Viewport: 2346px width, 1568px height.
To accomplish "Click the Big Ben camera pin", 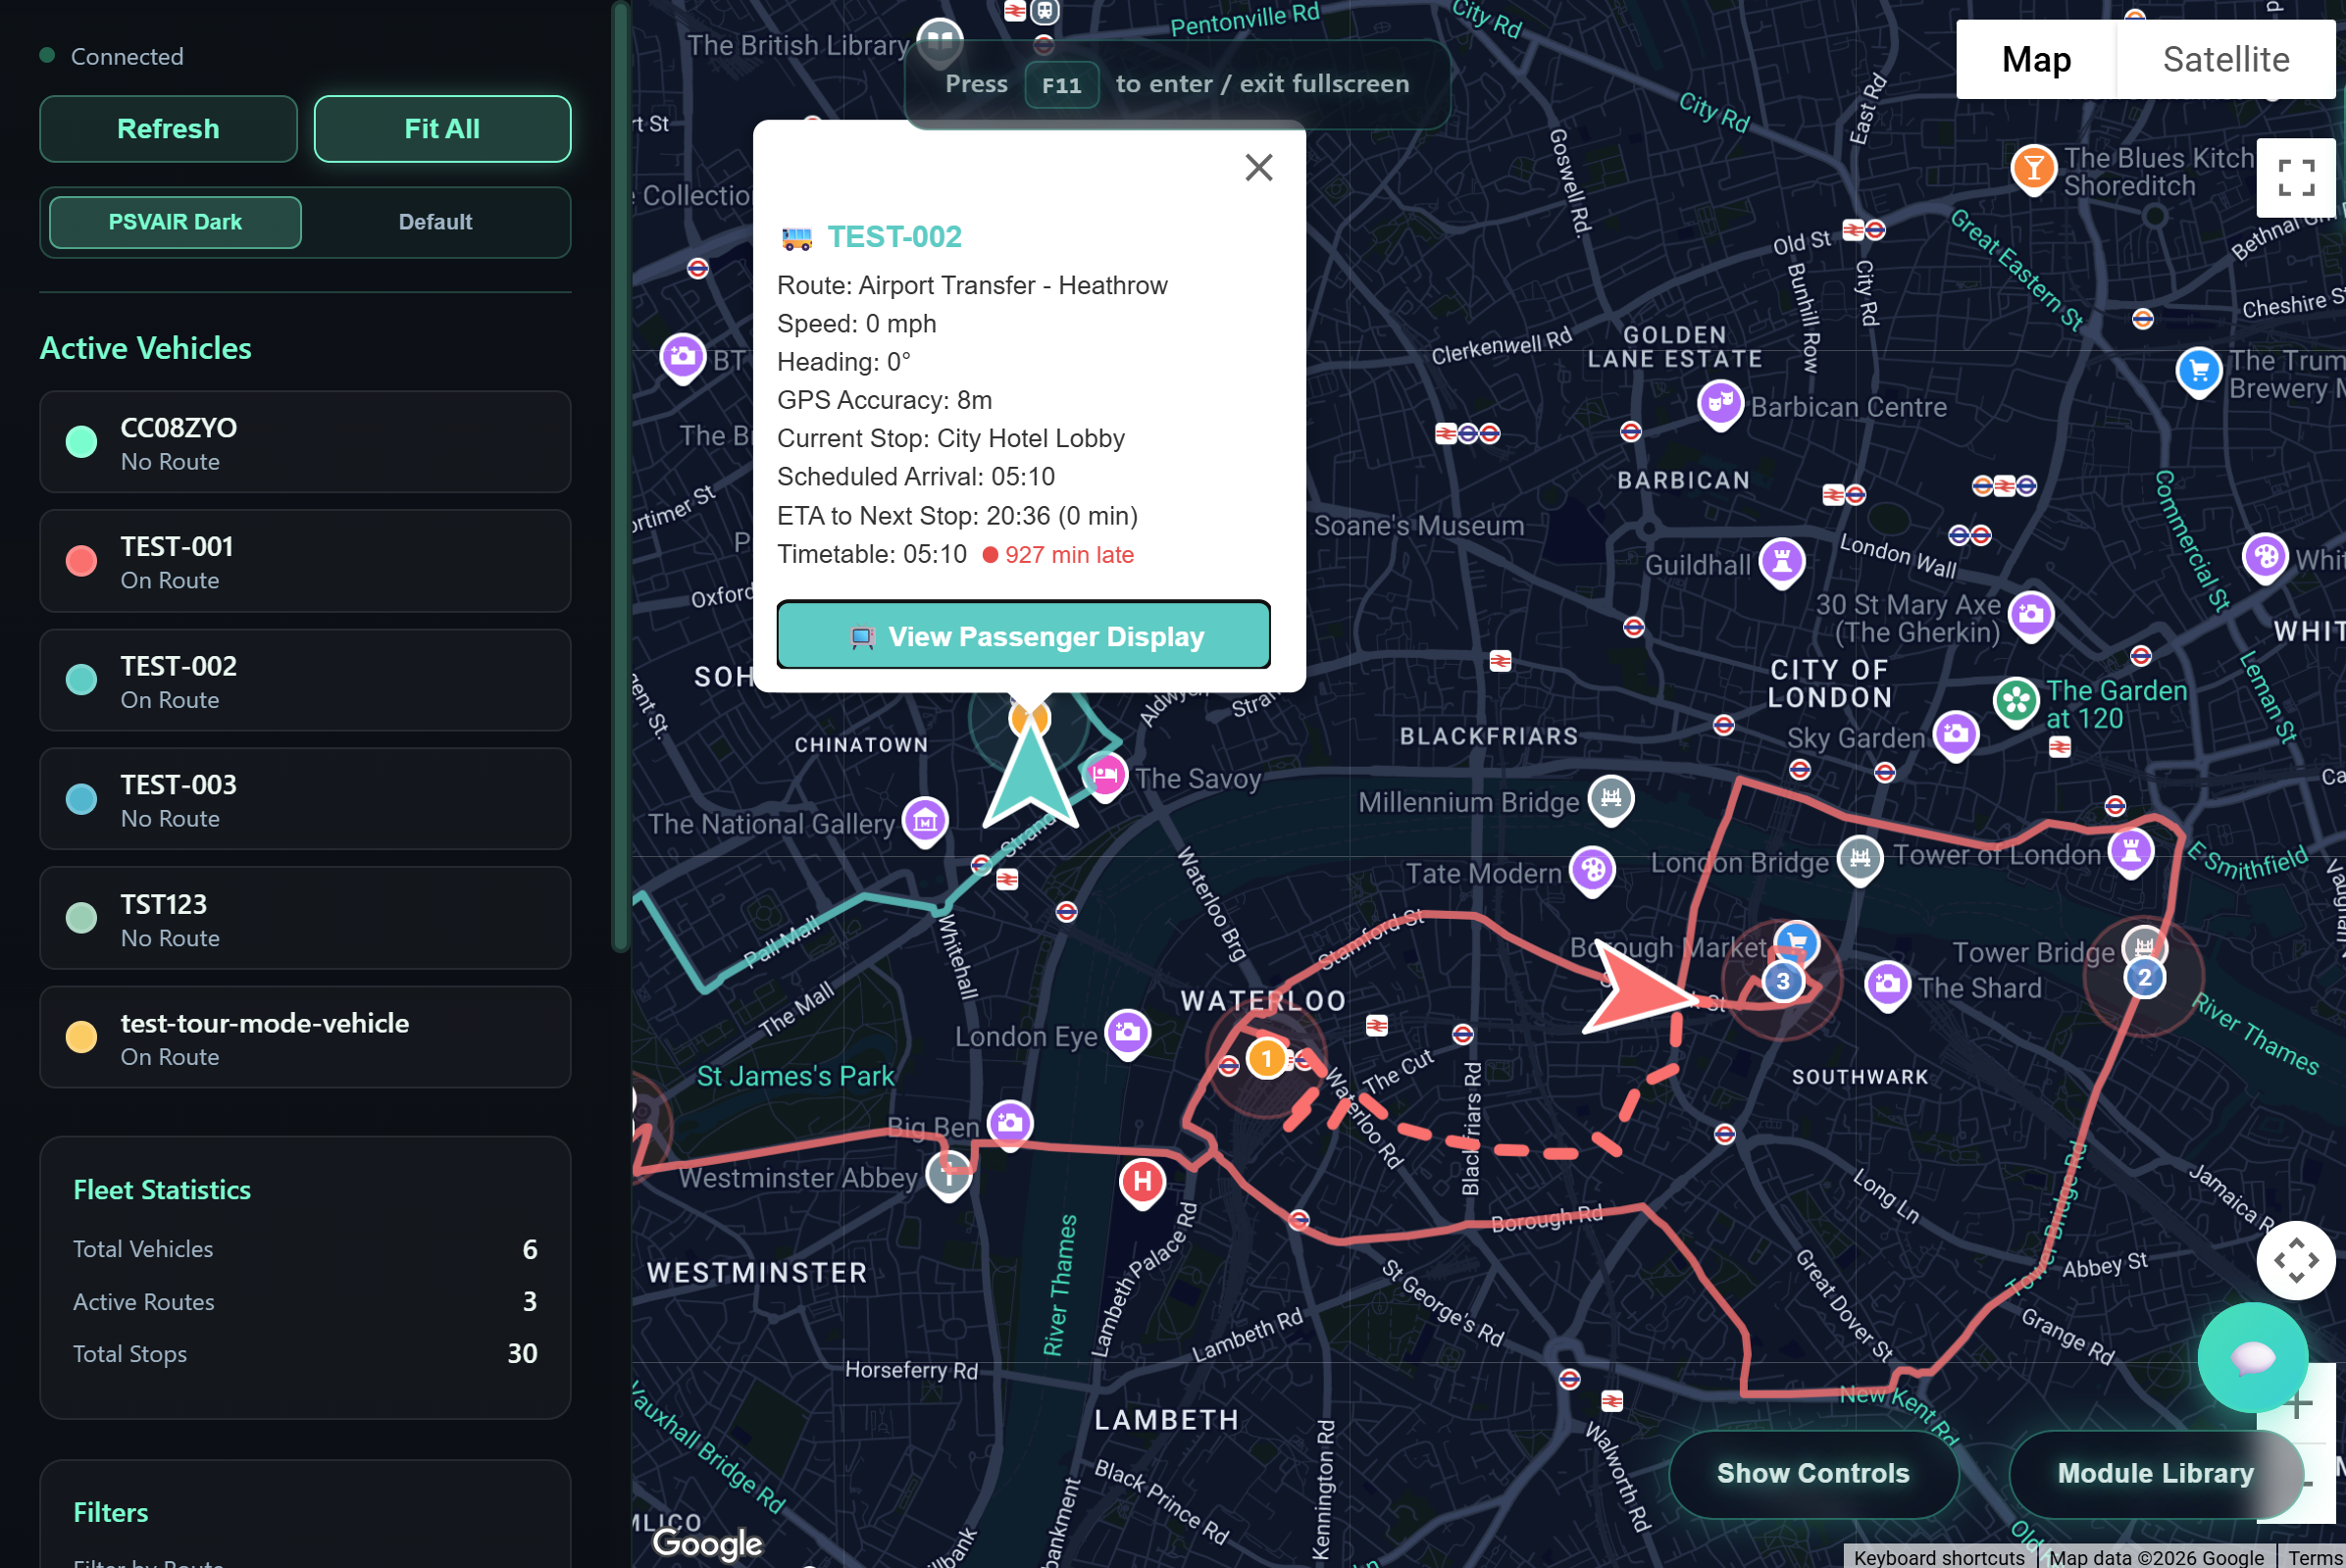I will [1010, 1124].
